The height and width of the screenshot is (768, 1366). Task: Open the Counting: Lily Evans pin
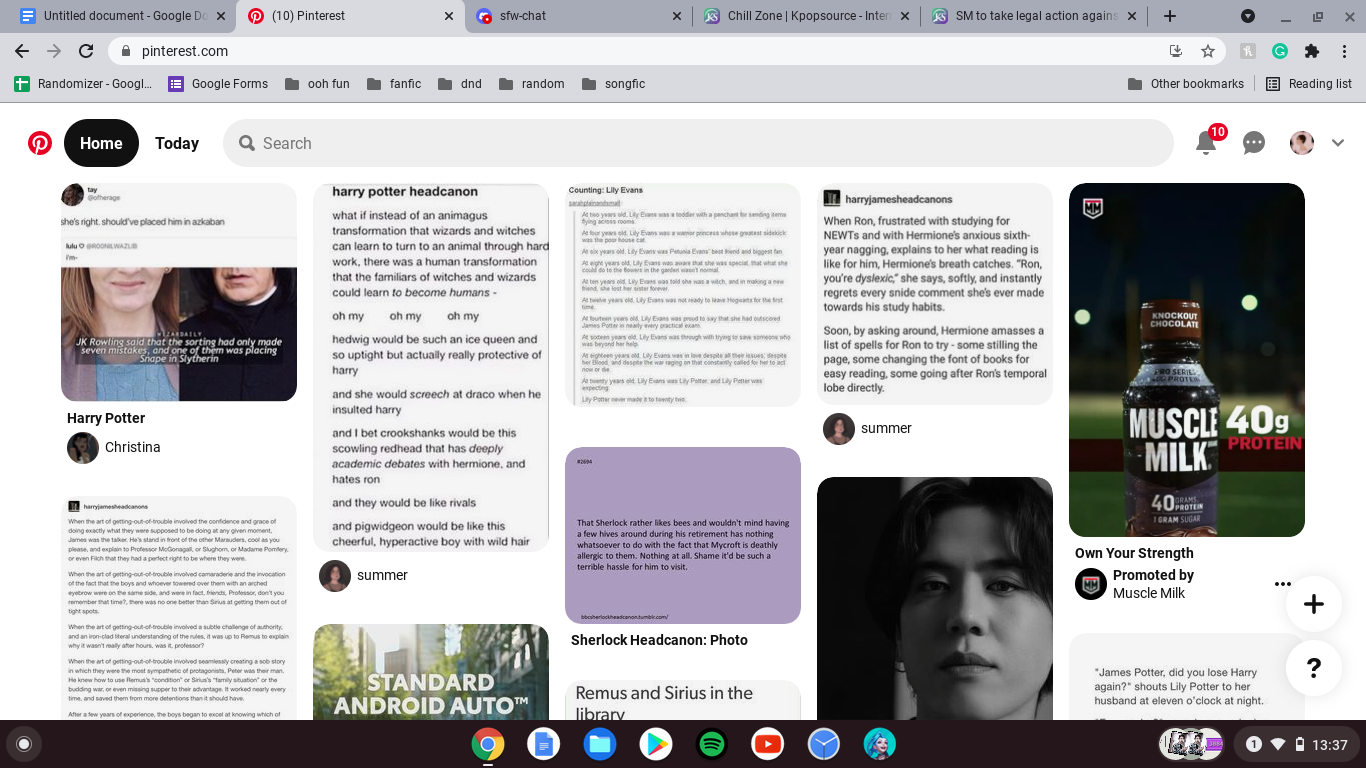(x=683, y=295)
